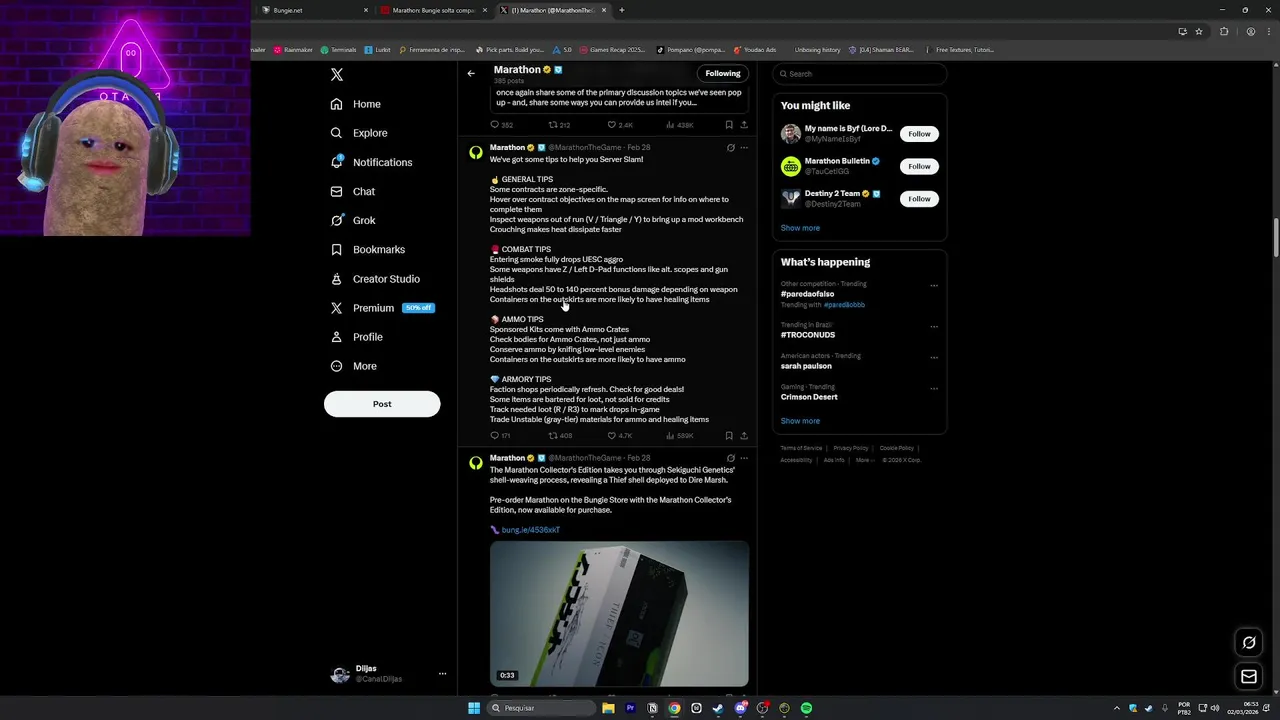
Task: Show more under What's happening
Action: pyautogui.click(x=800, y=421)
